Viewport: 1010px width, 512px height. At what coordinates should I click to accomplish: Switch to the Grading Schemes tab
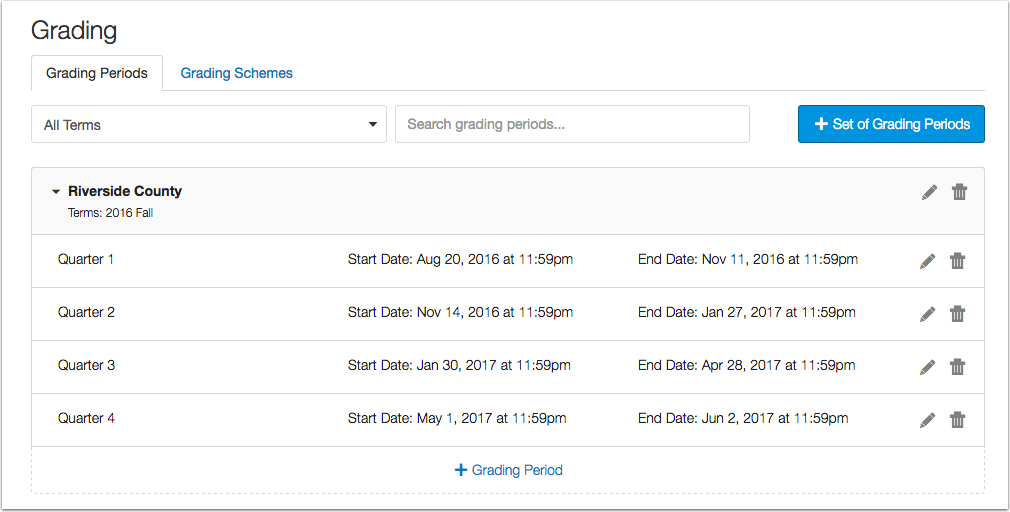(x=236, y=73)
